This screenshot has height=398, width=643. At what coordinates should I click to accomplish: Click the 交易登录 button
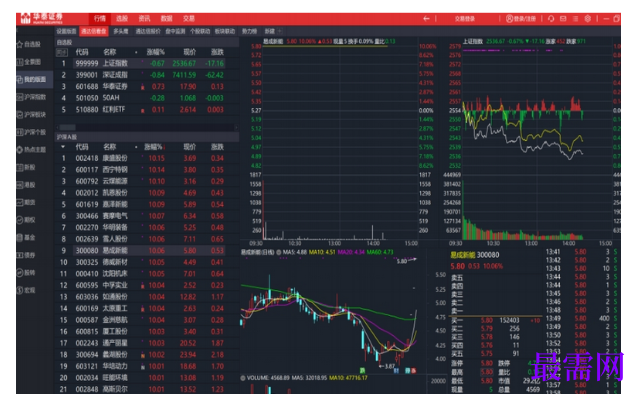(x=465, y=18)
